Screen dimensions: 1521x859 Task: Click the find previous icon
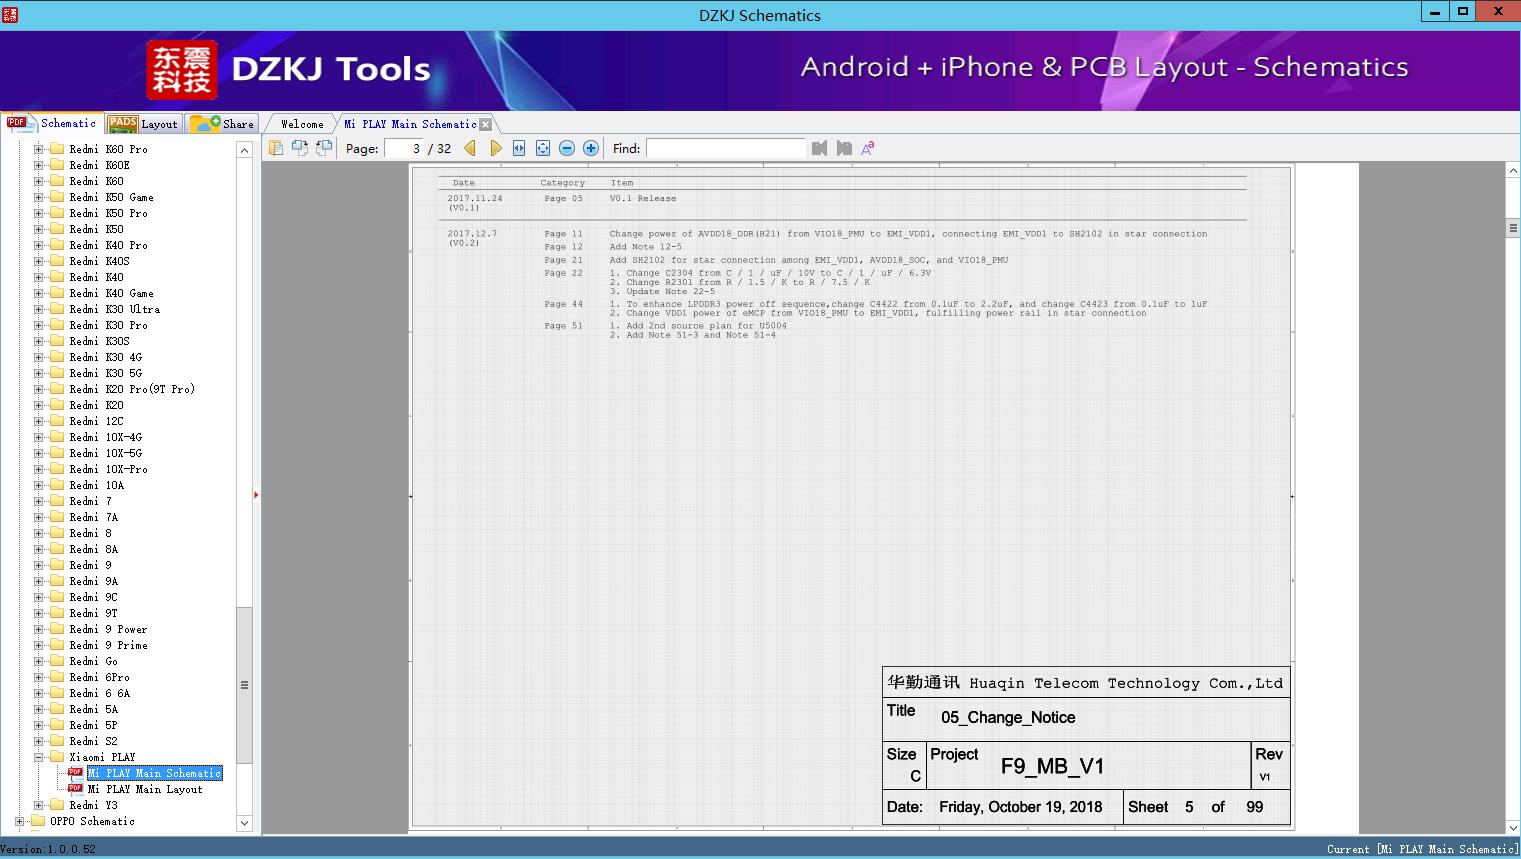pyautogui.click(x=819, y=148)
